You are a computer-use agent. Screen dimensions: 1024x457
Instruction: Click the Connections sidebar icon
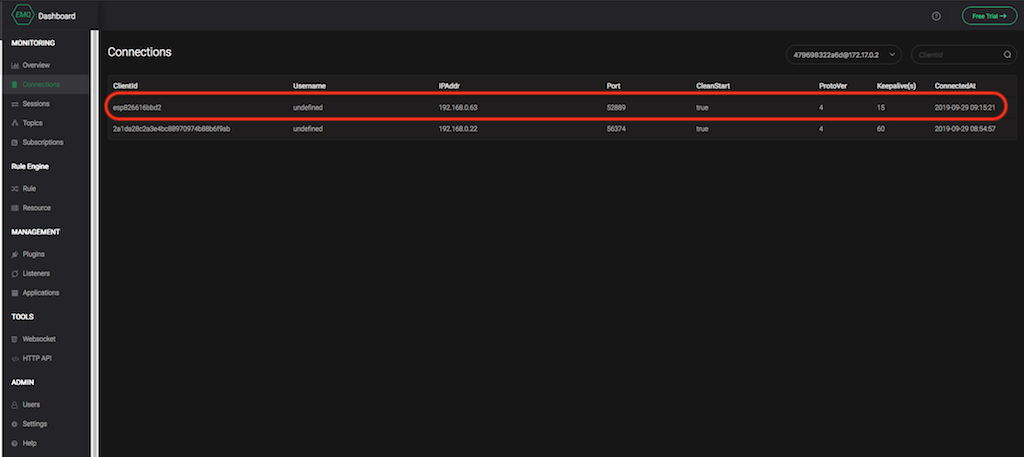tap(15, 85)
